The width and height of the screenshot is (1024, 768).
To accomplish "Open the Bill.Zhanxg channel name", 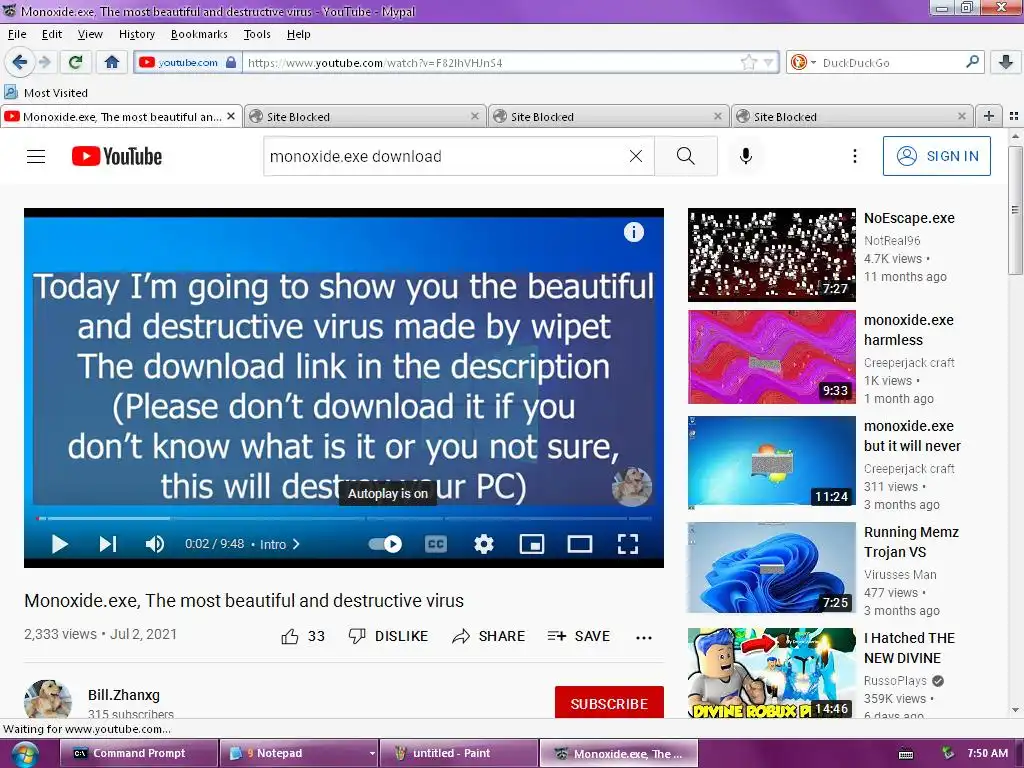I will point(124,695).
